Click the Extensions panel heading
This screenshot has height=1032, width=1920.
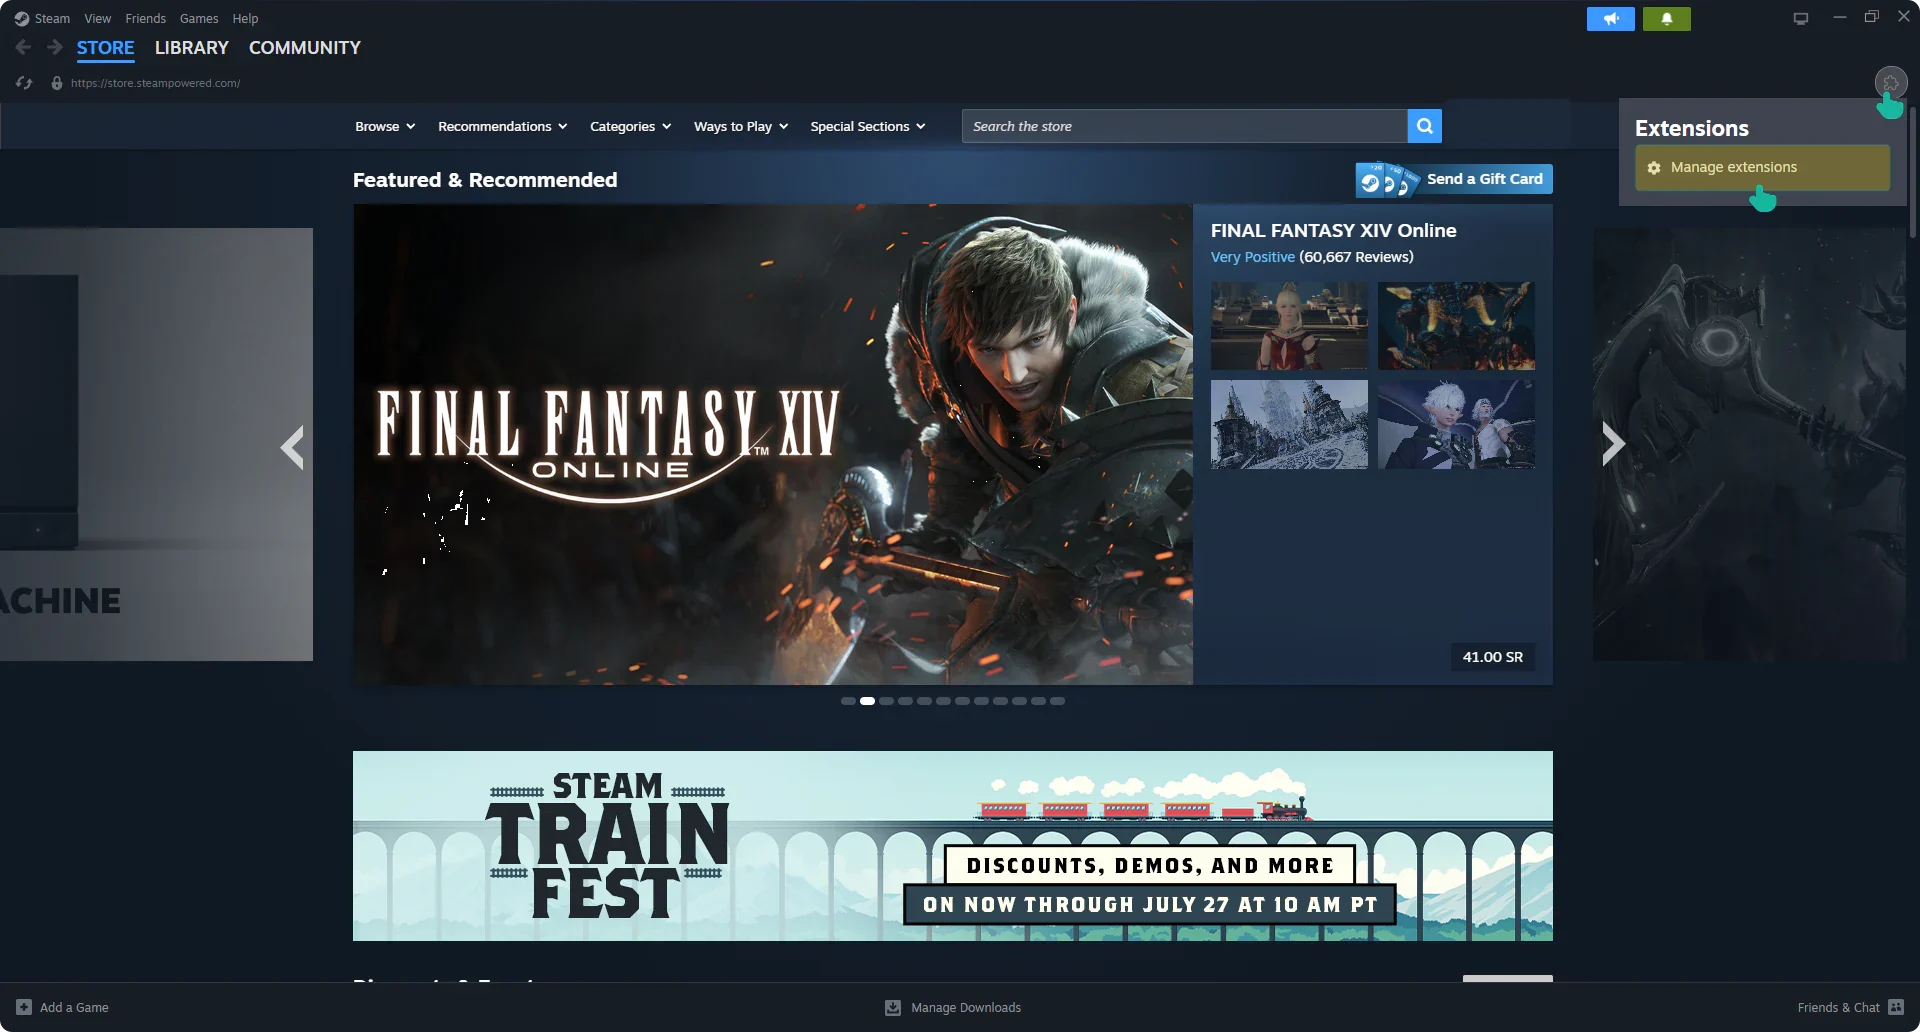[x=1692, y=128]
